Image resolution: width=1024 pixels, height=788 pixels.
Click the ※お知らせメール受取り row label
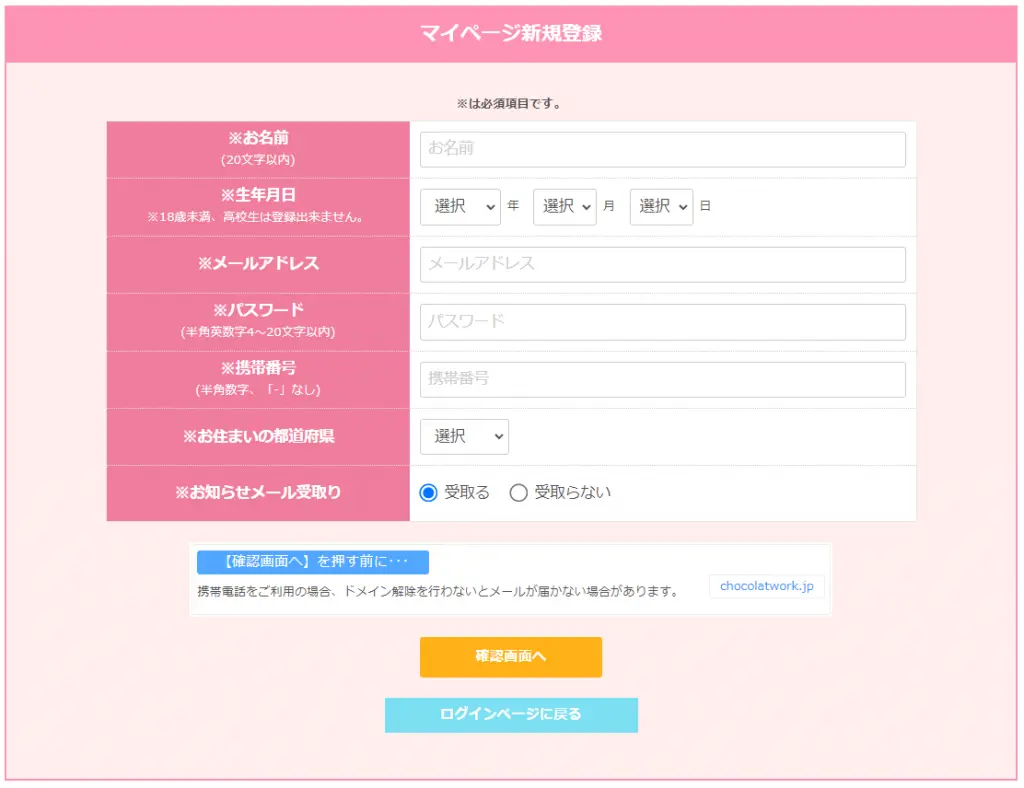(257, 492)
